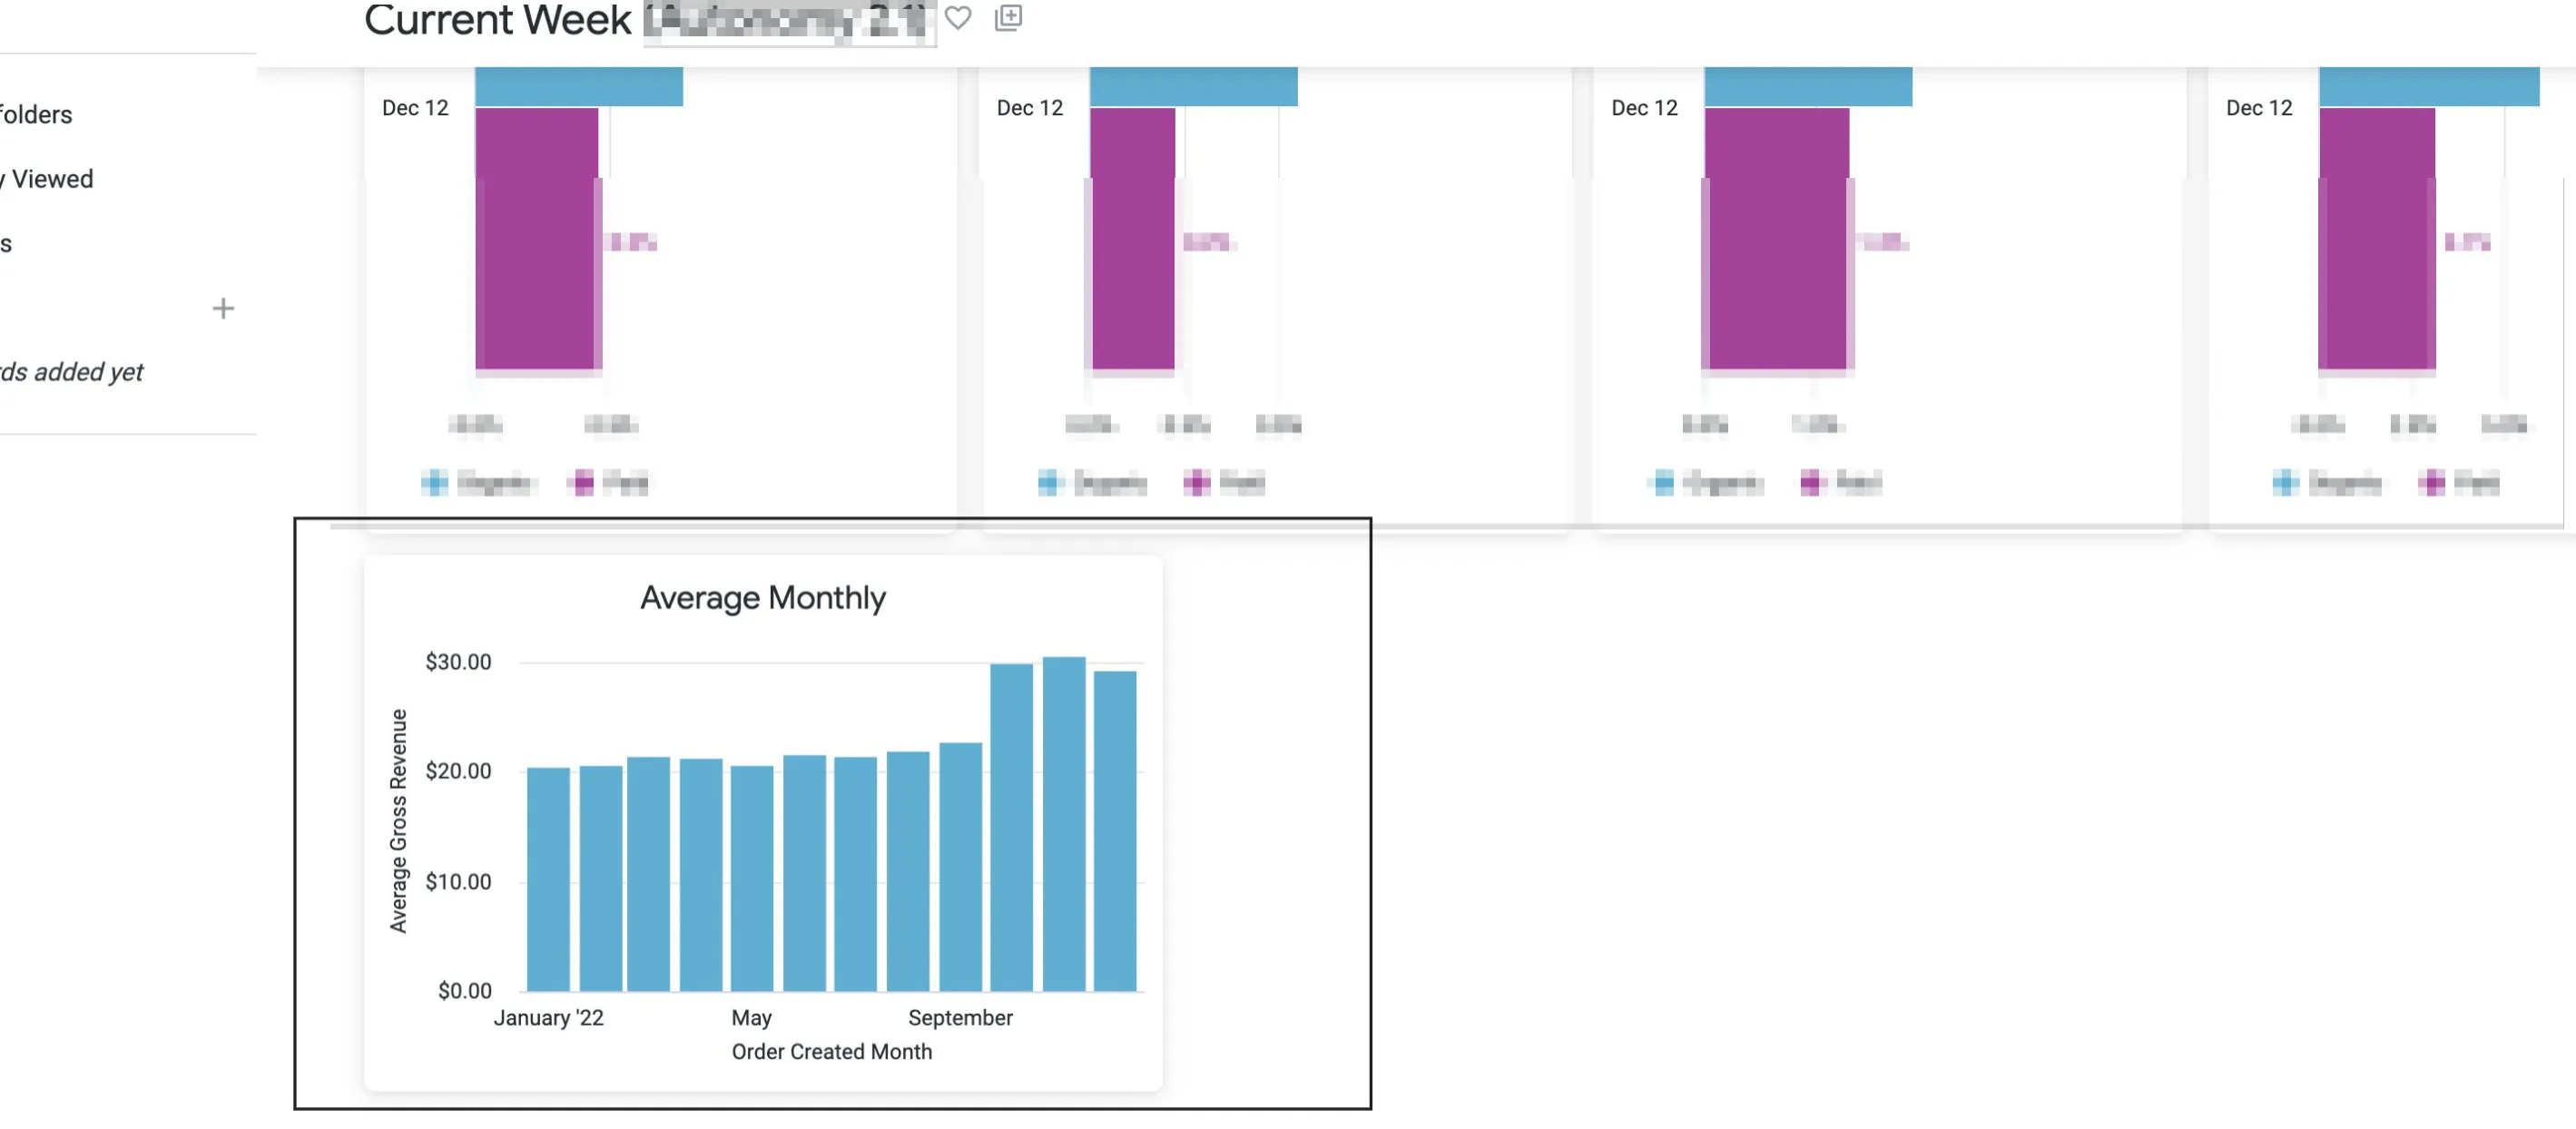Click the last bar in the Average Monthly chart

(1115, 831)
